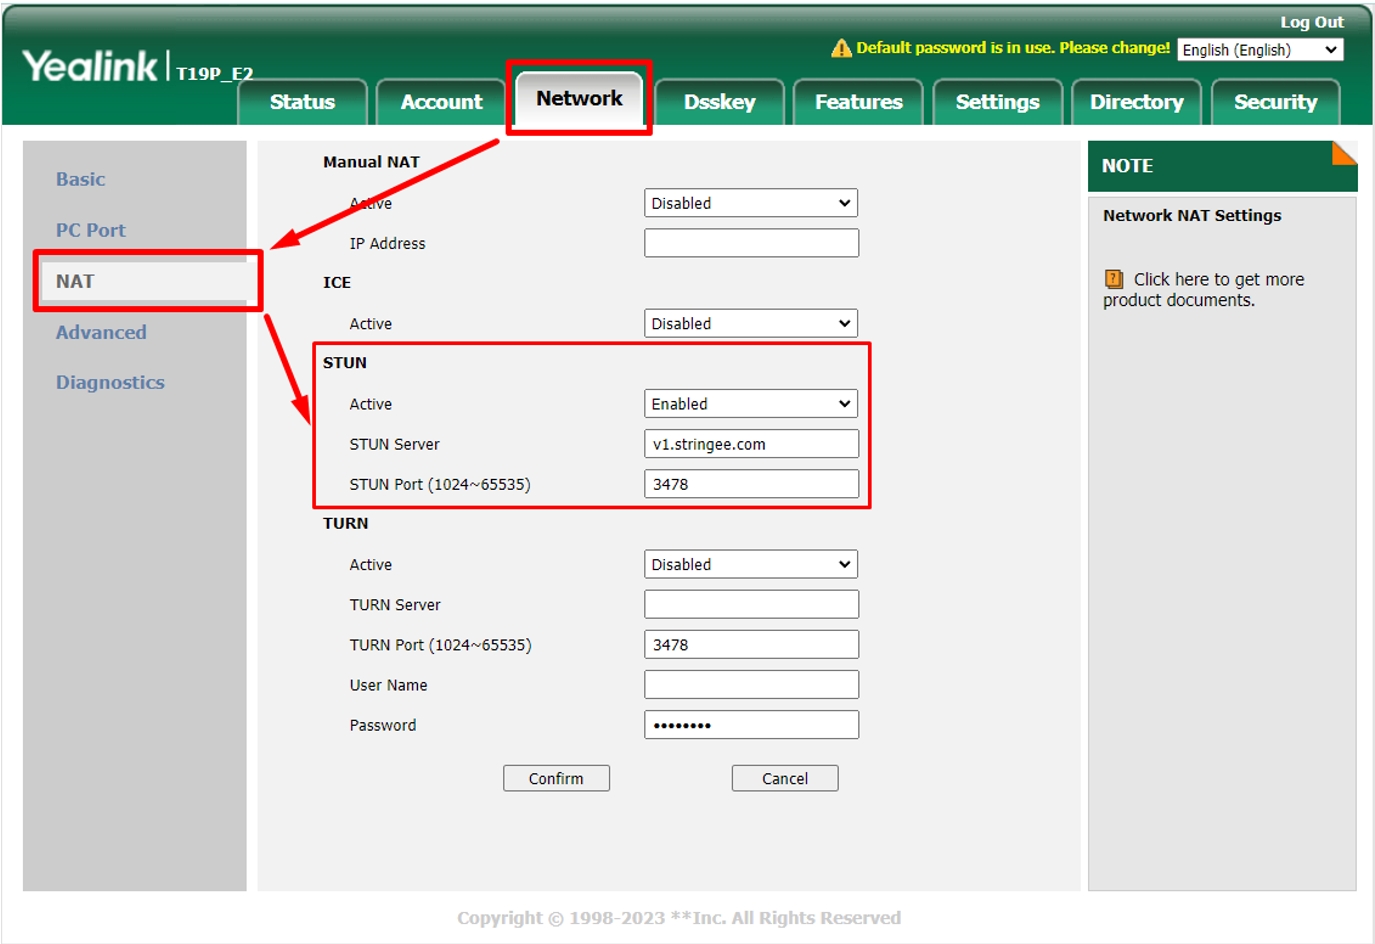Open the Dsskey tab
This screenshot has width=1375, height=944.
click(x=719, y=102)
